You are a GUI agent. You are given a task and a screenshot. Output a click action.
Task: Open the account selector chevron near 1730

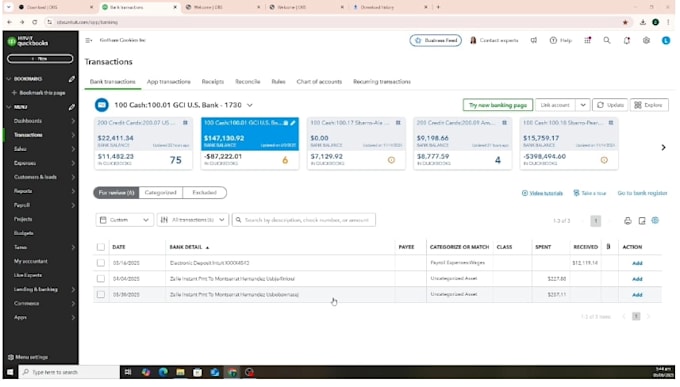pyautogui.click(x=250, y=105)
